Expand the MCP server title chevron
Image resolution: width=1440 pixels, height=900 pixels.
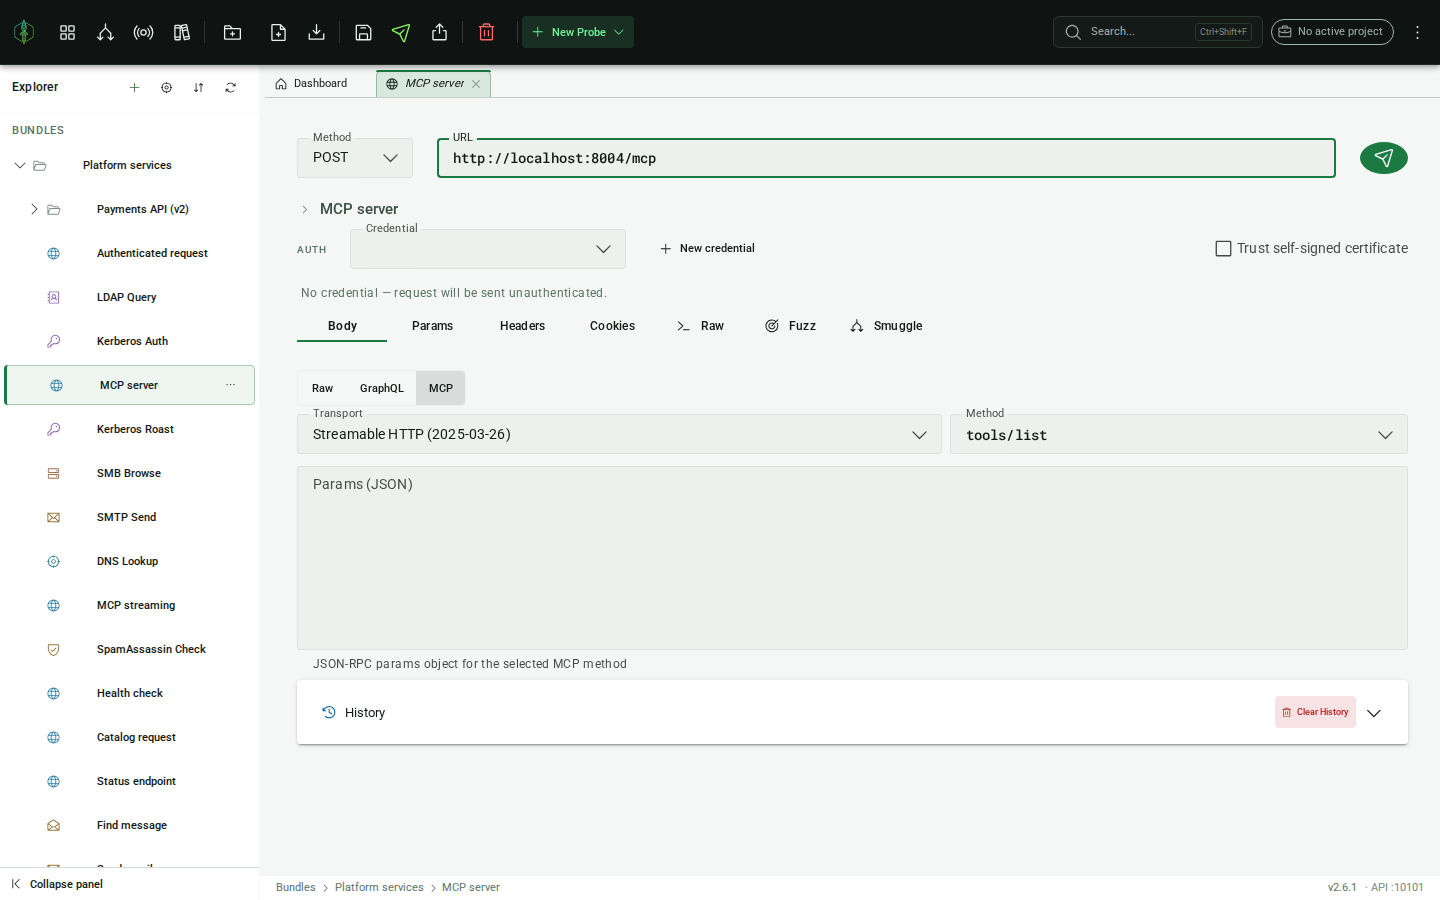pos(305,209)
